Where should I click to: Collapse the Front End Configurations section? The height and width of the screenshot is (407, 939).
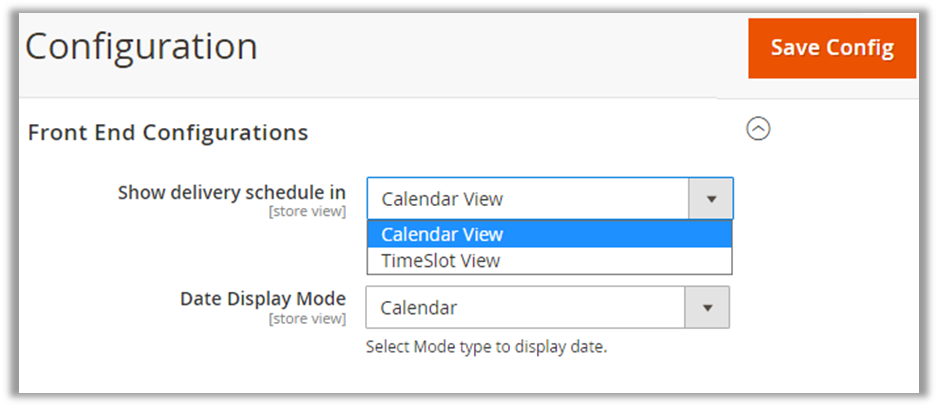click(759, 129)
